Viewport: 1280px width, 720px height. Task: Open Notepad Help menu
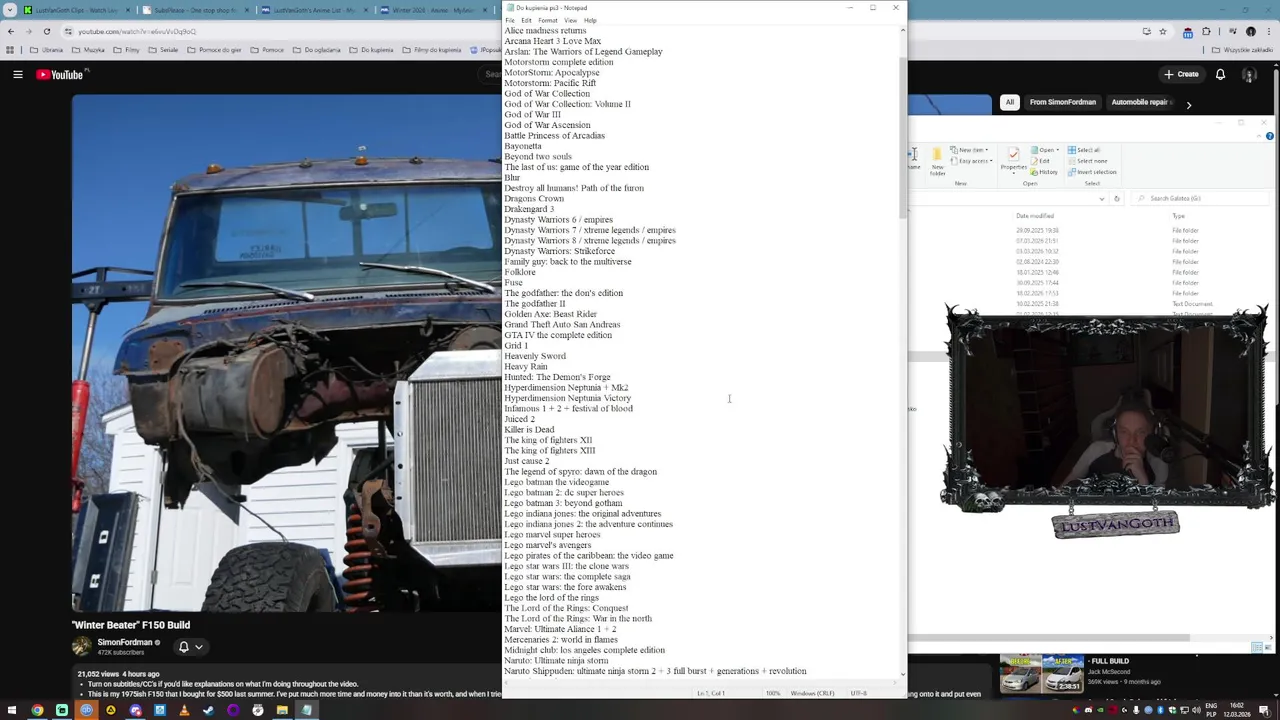590,20
